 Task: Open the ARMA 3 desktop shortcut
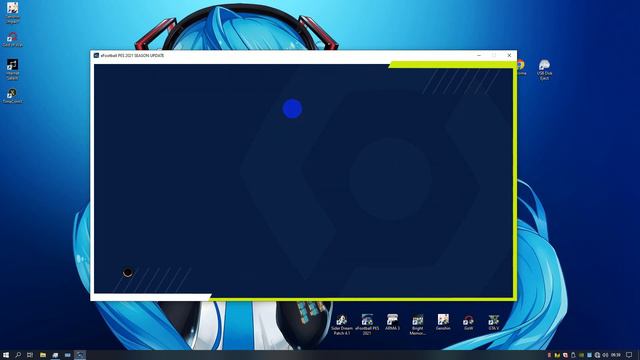(x=392, y=322)
